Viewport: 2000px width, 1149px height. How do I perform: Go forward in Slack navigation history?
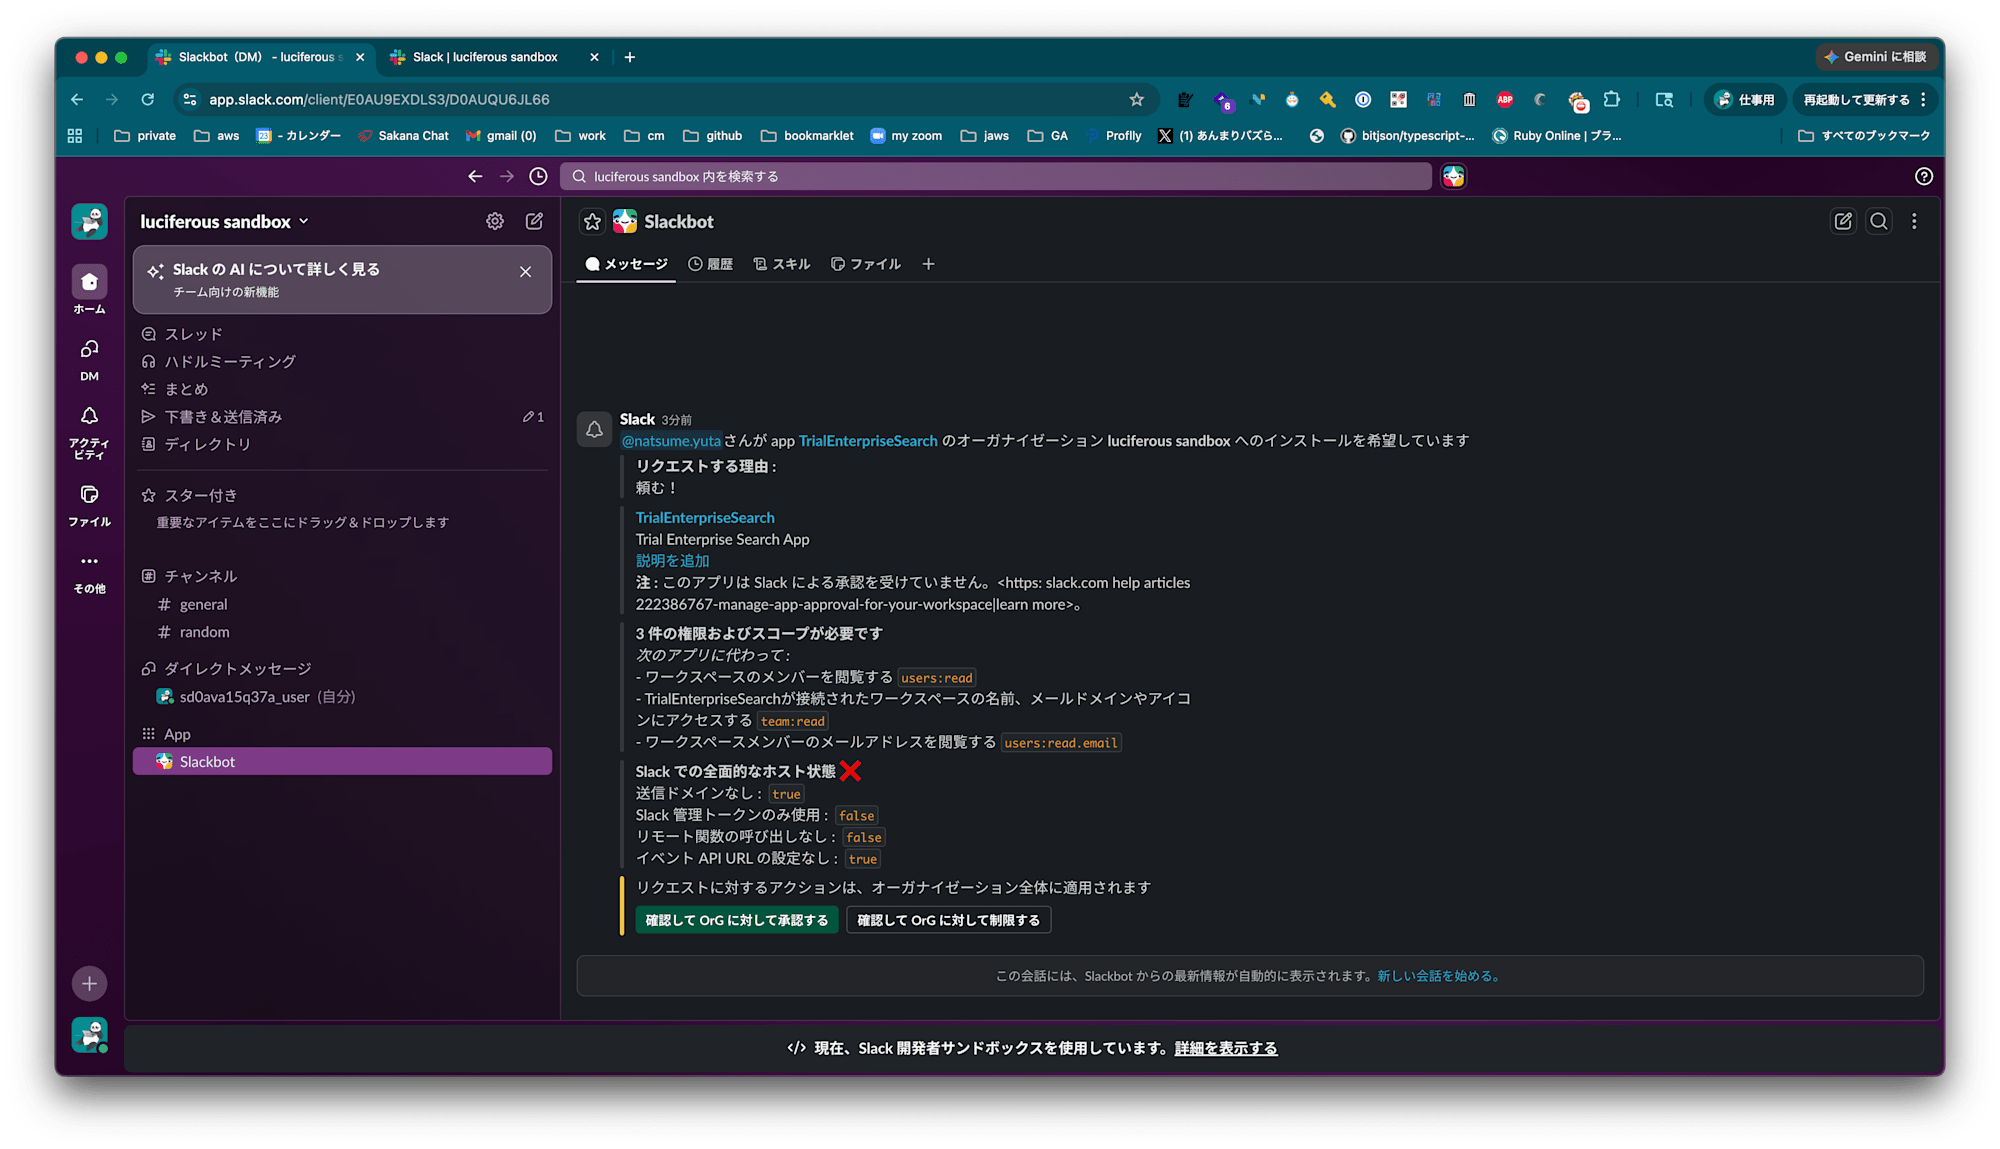point(507,176)
